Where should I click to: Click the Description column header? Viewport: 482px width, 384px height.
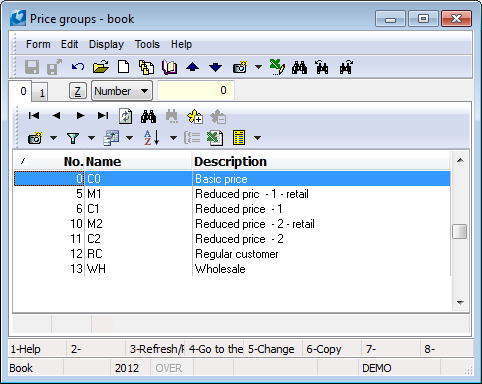tap(321, 162)
